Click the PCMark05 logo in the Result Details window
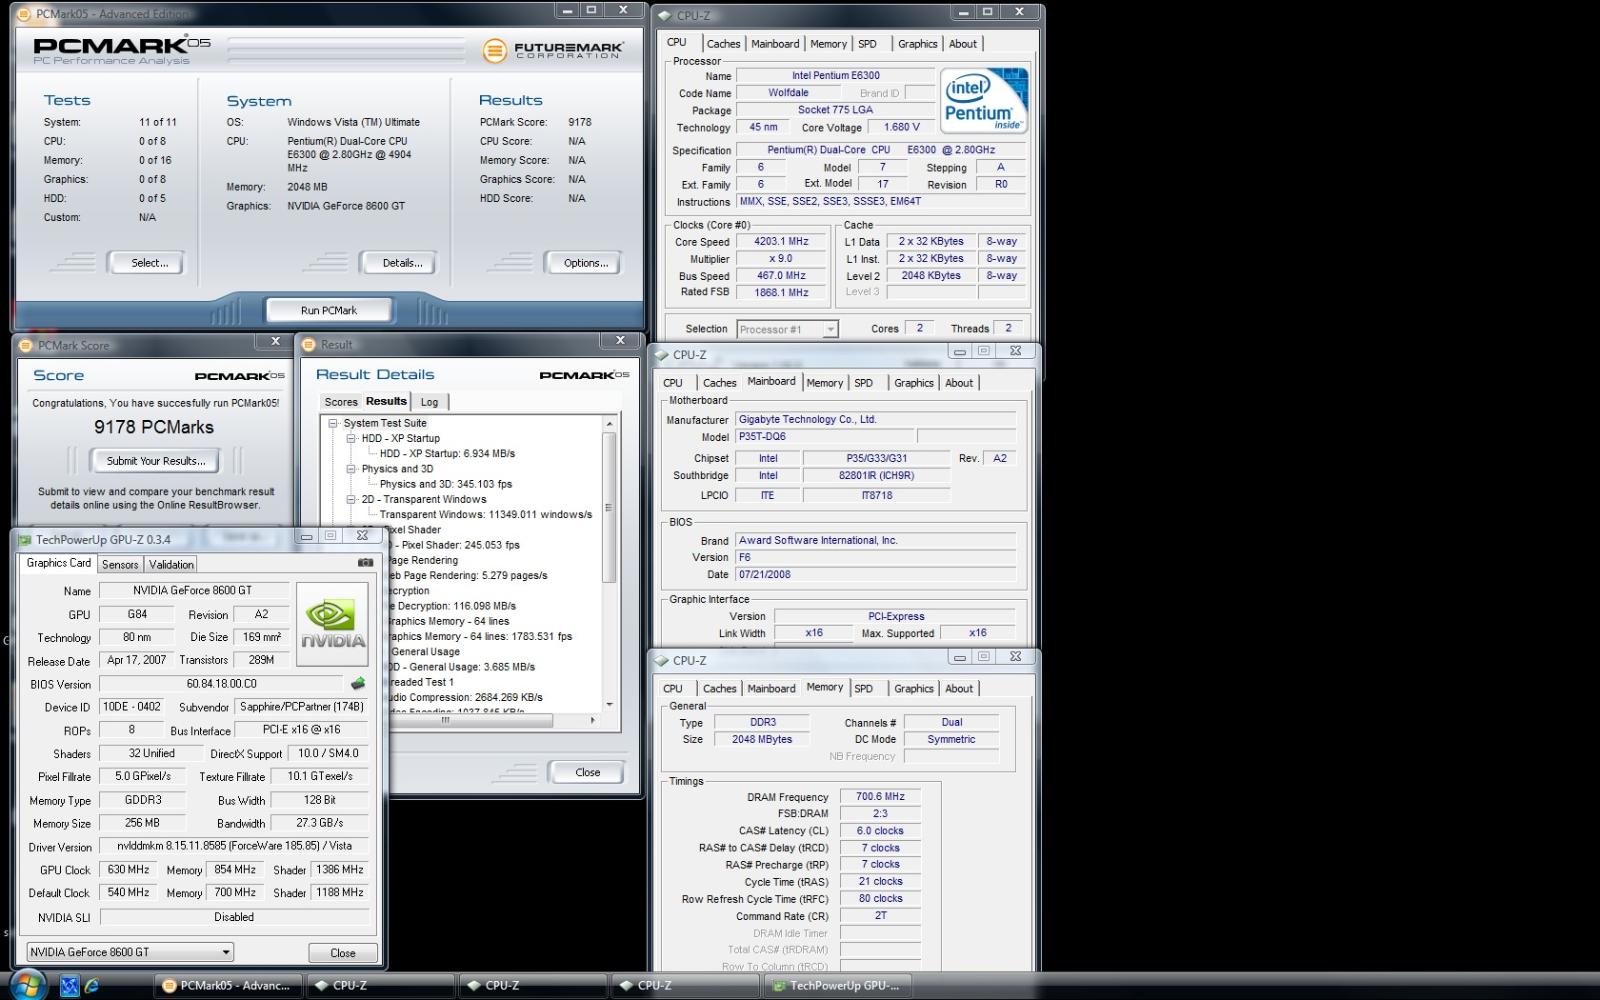Viewport: 1600px width, 1000px height. [x=584, y=375]
